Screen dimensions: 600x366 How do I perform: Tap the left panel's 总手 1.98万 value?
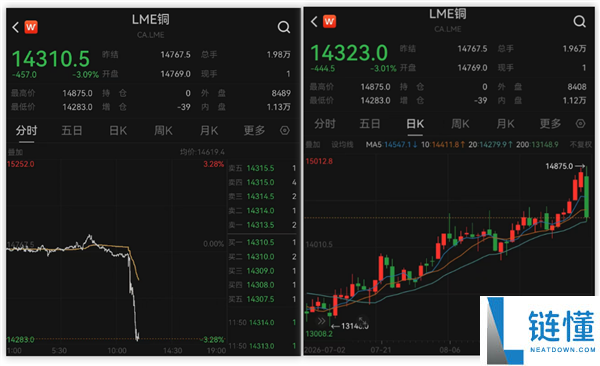279,55
